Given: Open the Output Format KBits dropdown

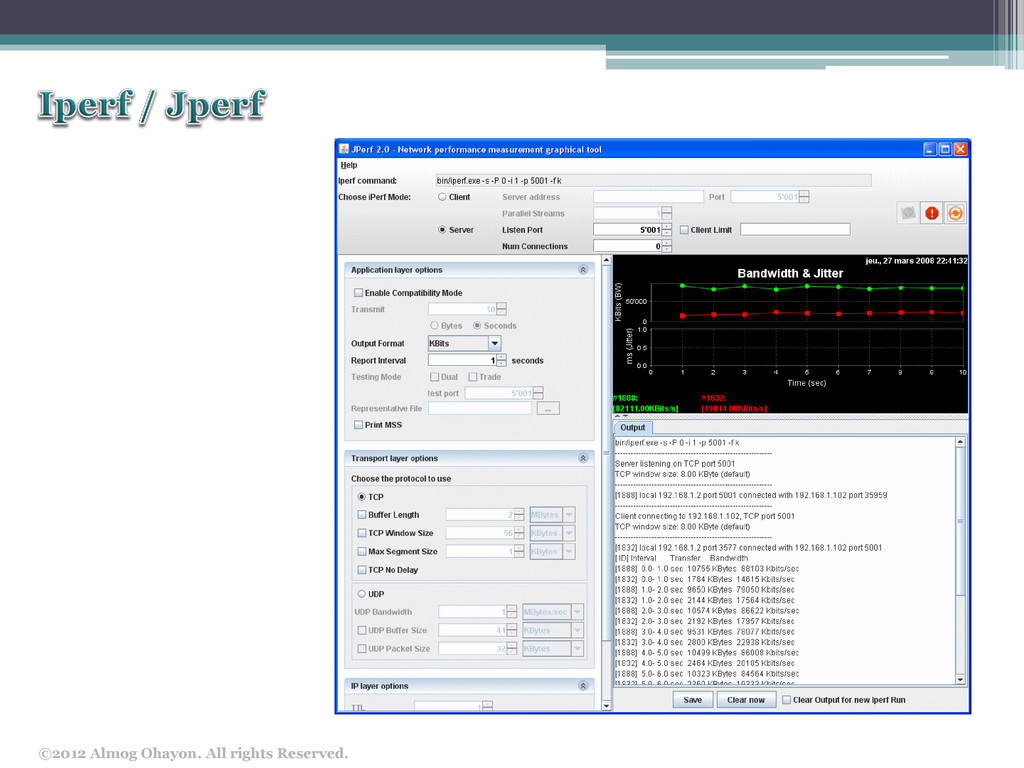Looking at the screenshot, I should [x=494, y=344].
